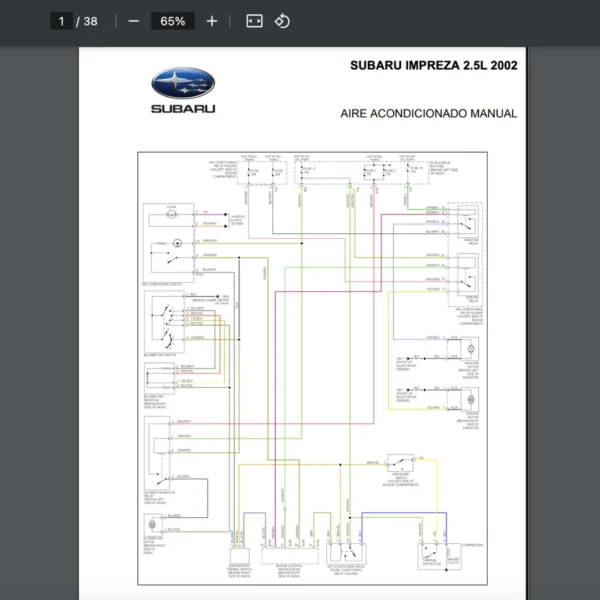Click the fit to page icon
Viewport: 600px width, 600px height.
(254, 21)
